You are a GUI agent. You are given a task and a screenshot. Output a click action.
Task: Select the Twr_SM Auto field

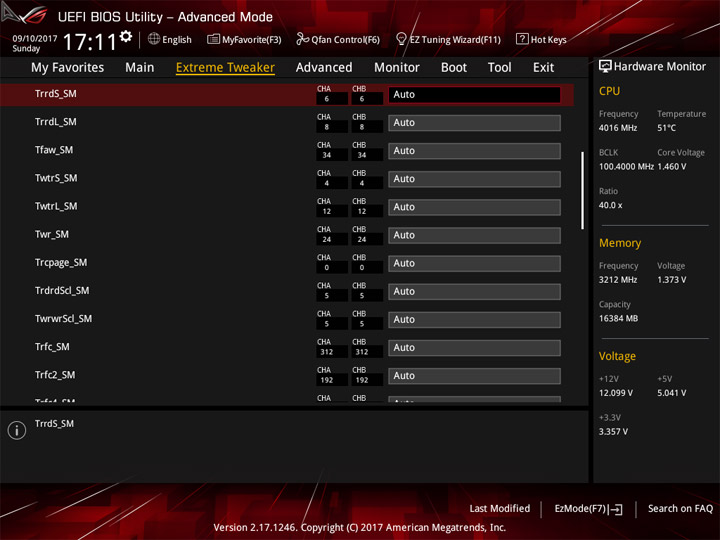click(x=474, y=235)
